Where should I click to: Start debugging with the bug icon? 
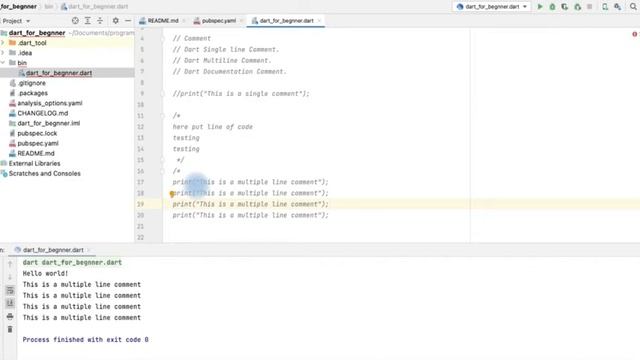tap(552, 7)
